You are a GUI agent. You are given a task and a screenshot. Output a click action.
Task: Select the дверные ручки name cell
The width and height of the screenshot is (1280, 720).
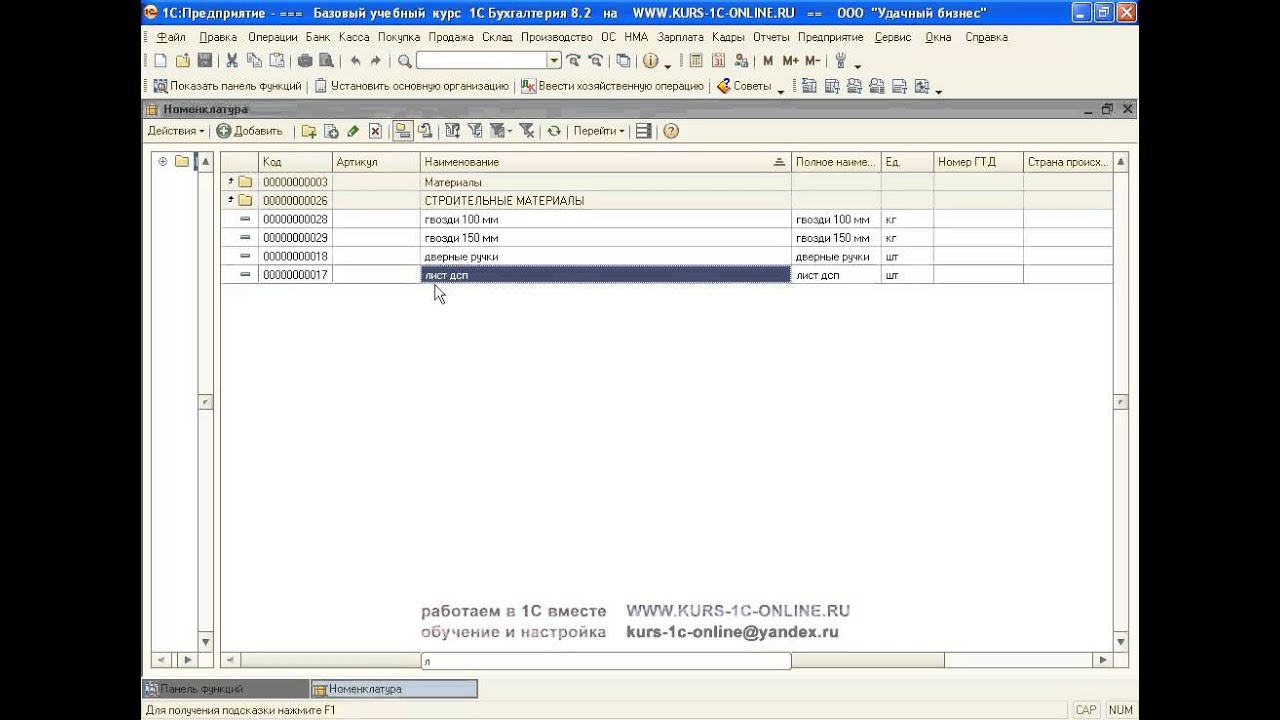click(x=605, y=256)
